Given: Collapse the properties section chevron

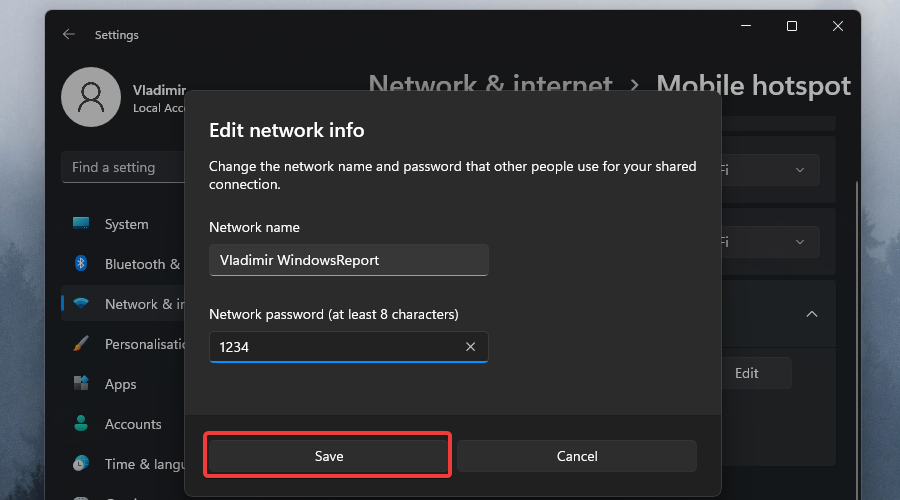Looking at the screenshot, I should click(812, 314).
